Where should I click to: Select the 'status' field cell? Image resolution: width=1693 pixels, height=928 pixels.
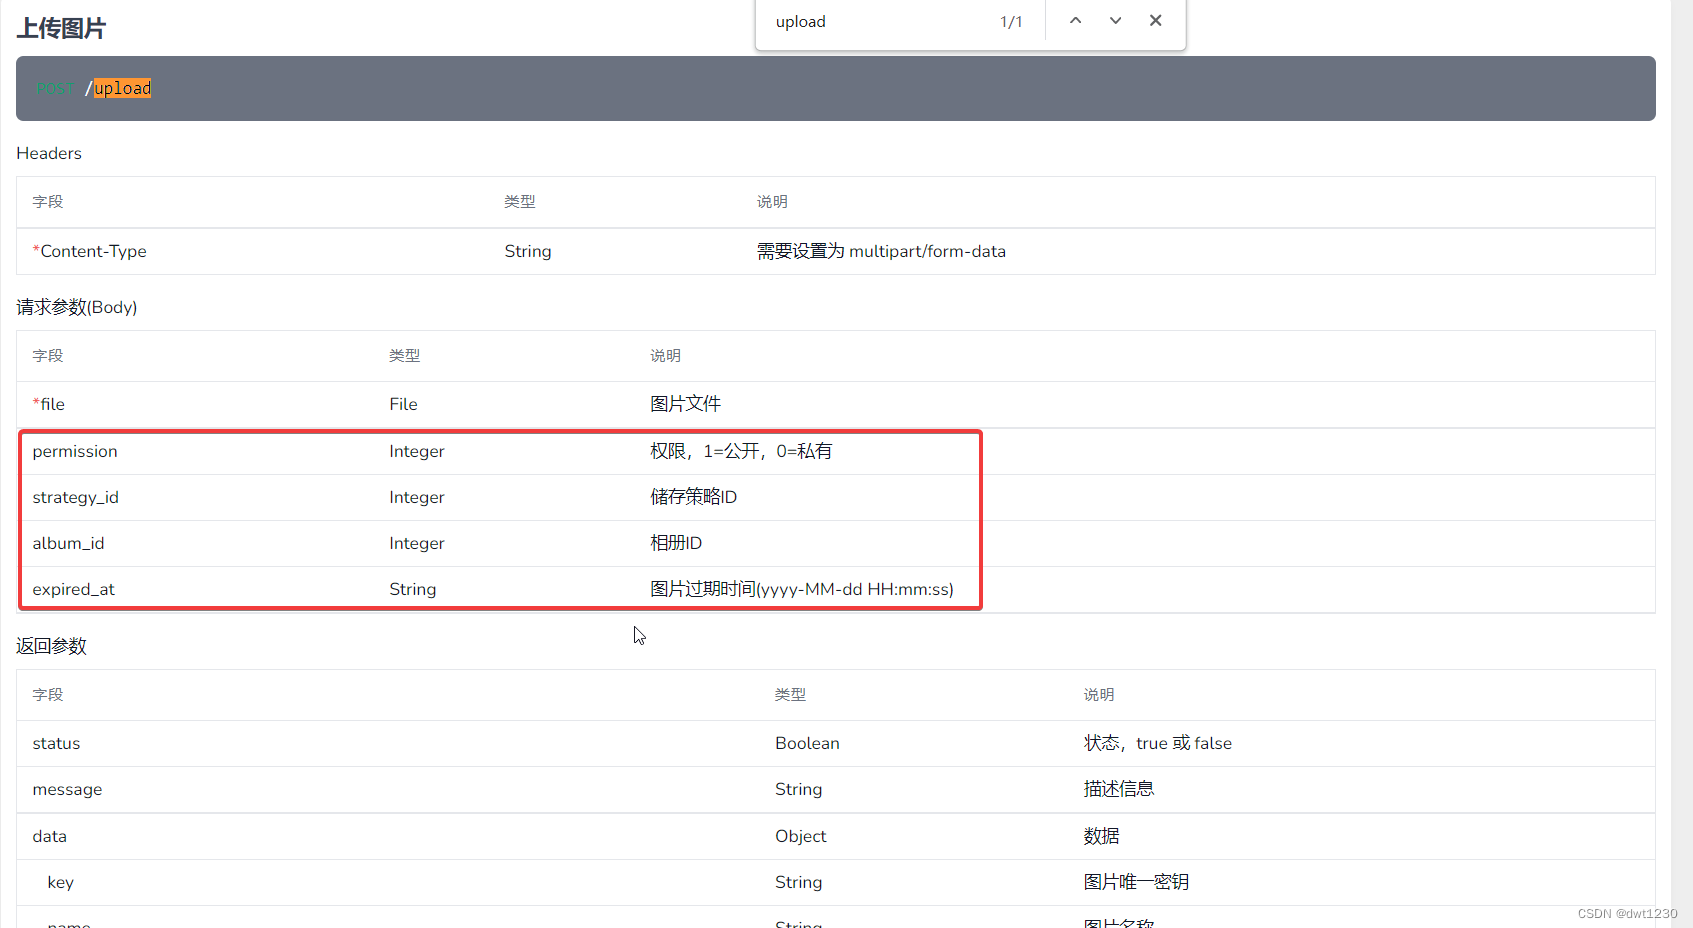[56, 743]
